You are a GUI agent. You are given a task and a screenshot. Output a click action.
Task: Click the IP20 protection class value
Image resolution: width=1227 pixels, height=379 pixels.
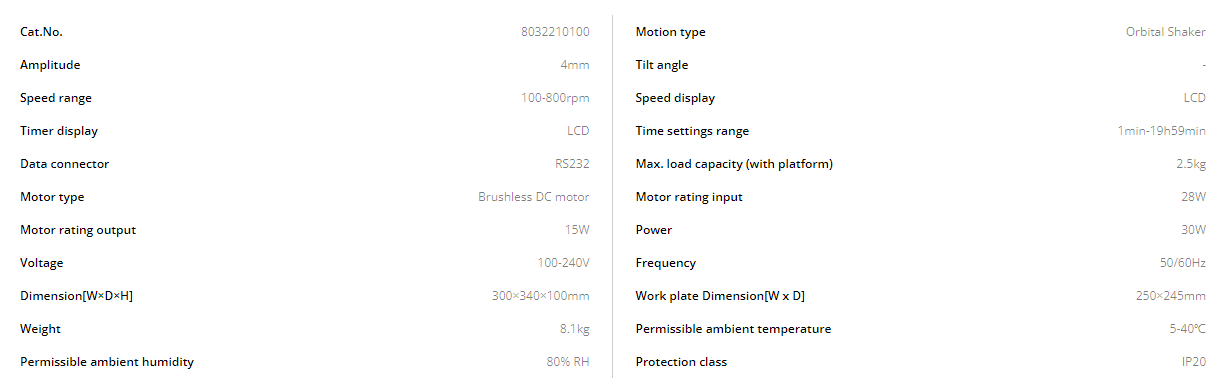(x=1194, y=362)
